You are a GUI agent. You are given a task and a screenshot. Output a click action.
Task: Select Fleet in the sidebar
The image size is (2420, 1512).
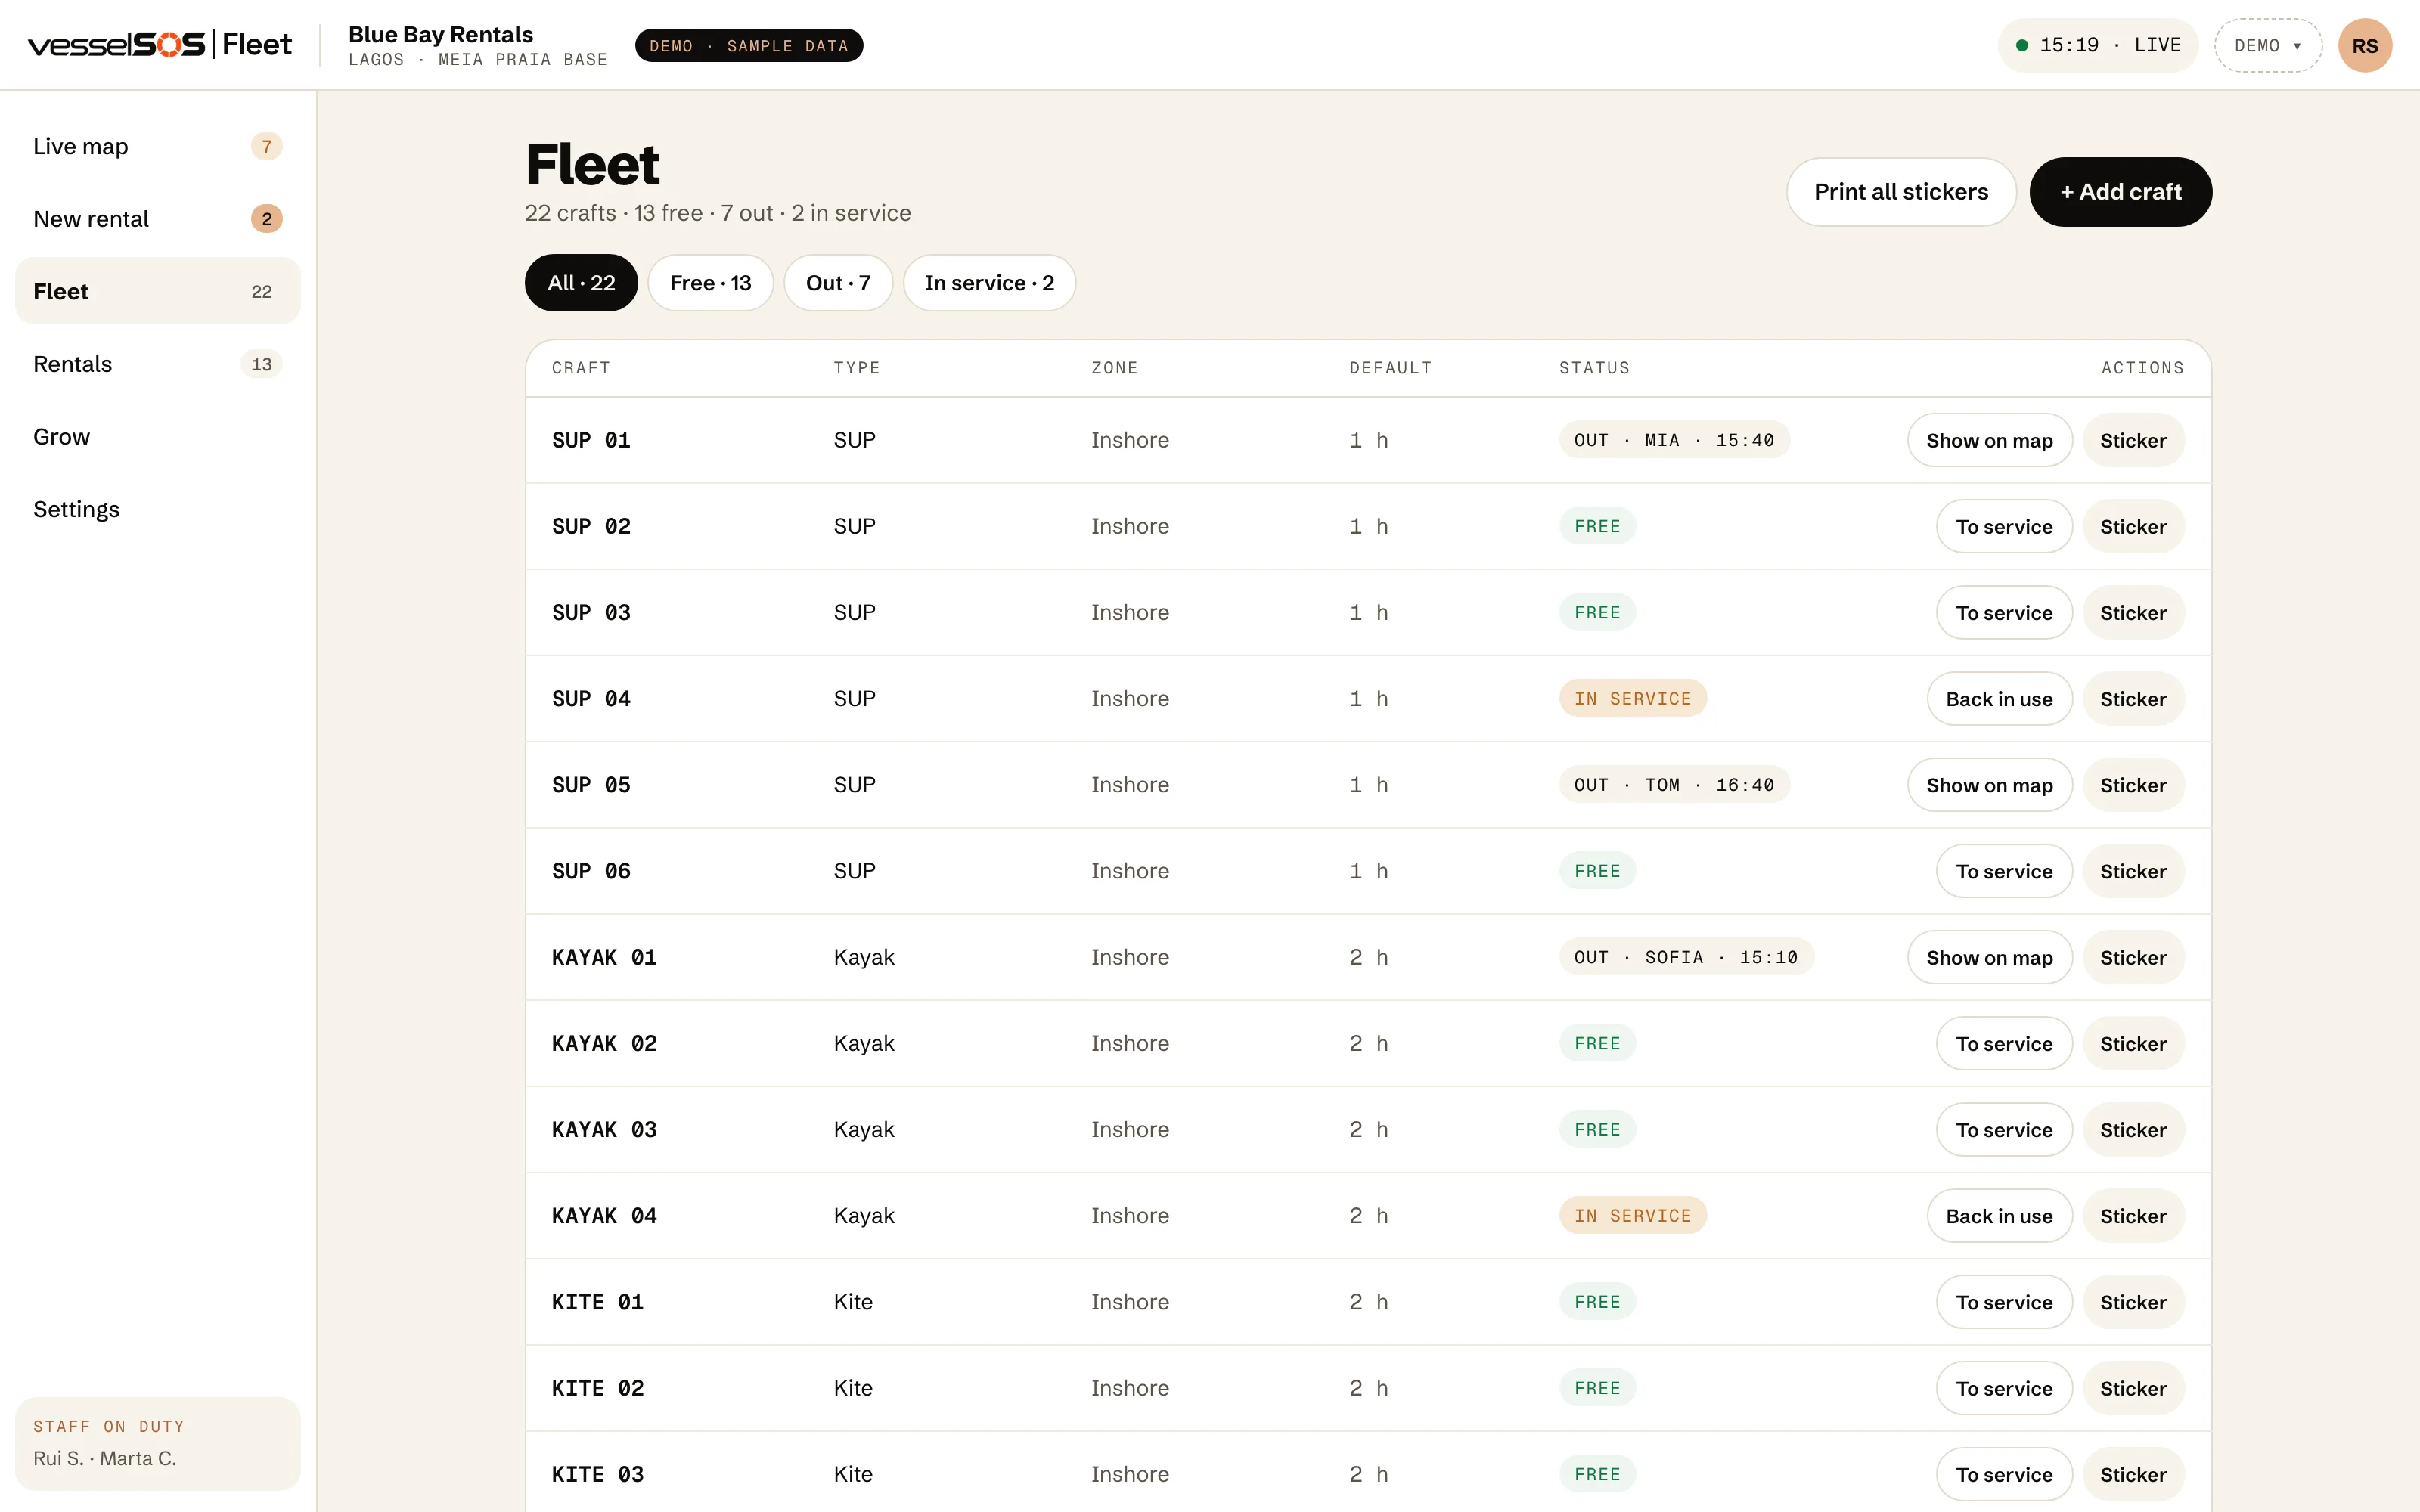click(x=158, y=291)
